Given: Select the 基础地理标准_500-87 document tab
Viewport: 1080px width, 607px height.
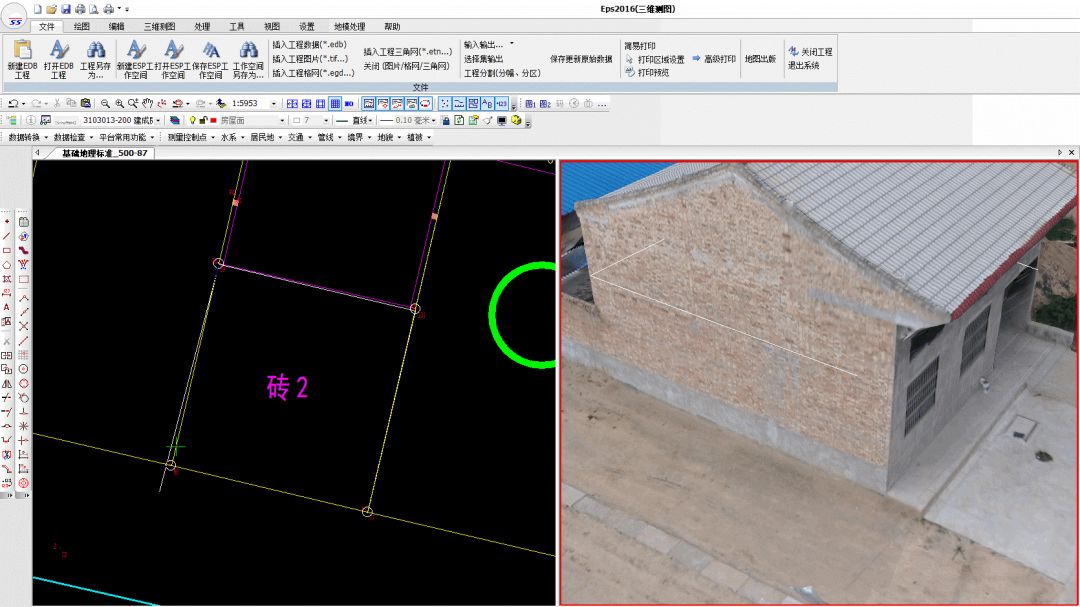Looking at the screenshot, I should [x=104, y=153].
